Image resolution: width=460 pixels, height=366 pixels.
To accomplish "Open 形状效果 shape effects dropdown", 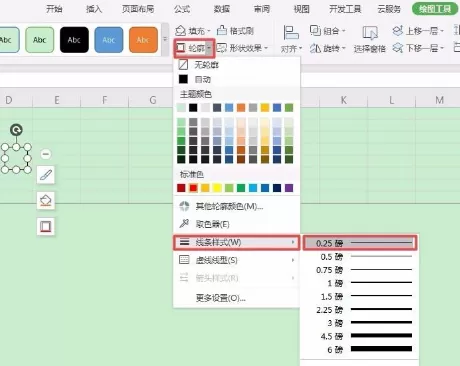I will tap(242, 48).
